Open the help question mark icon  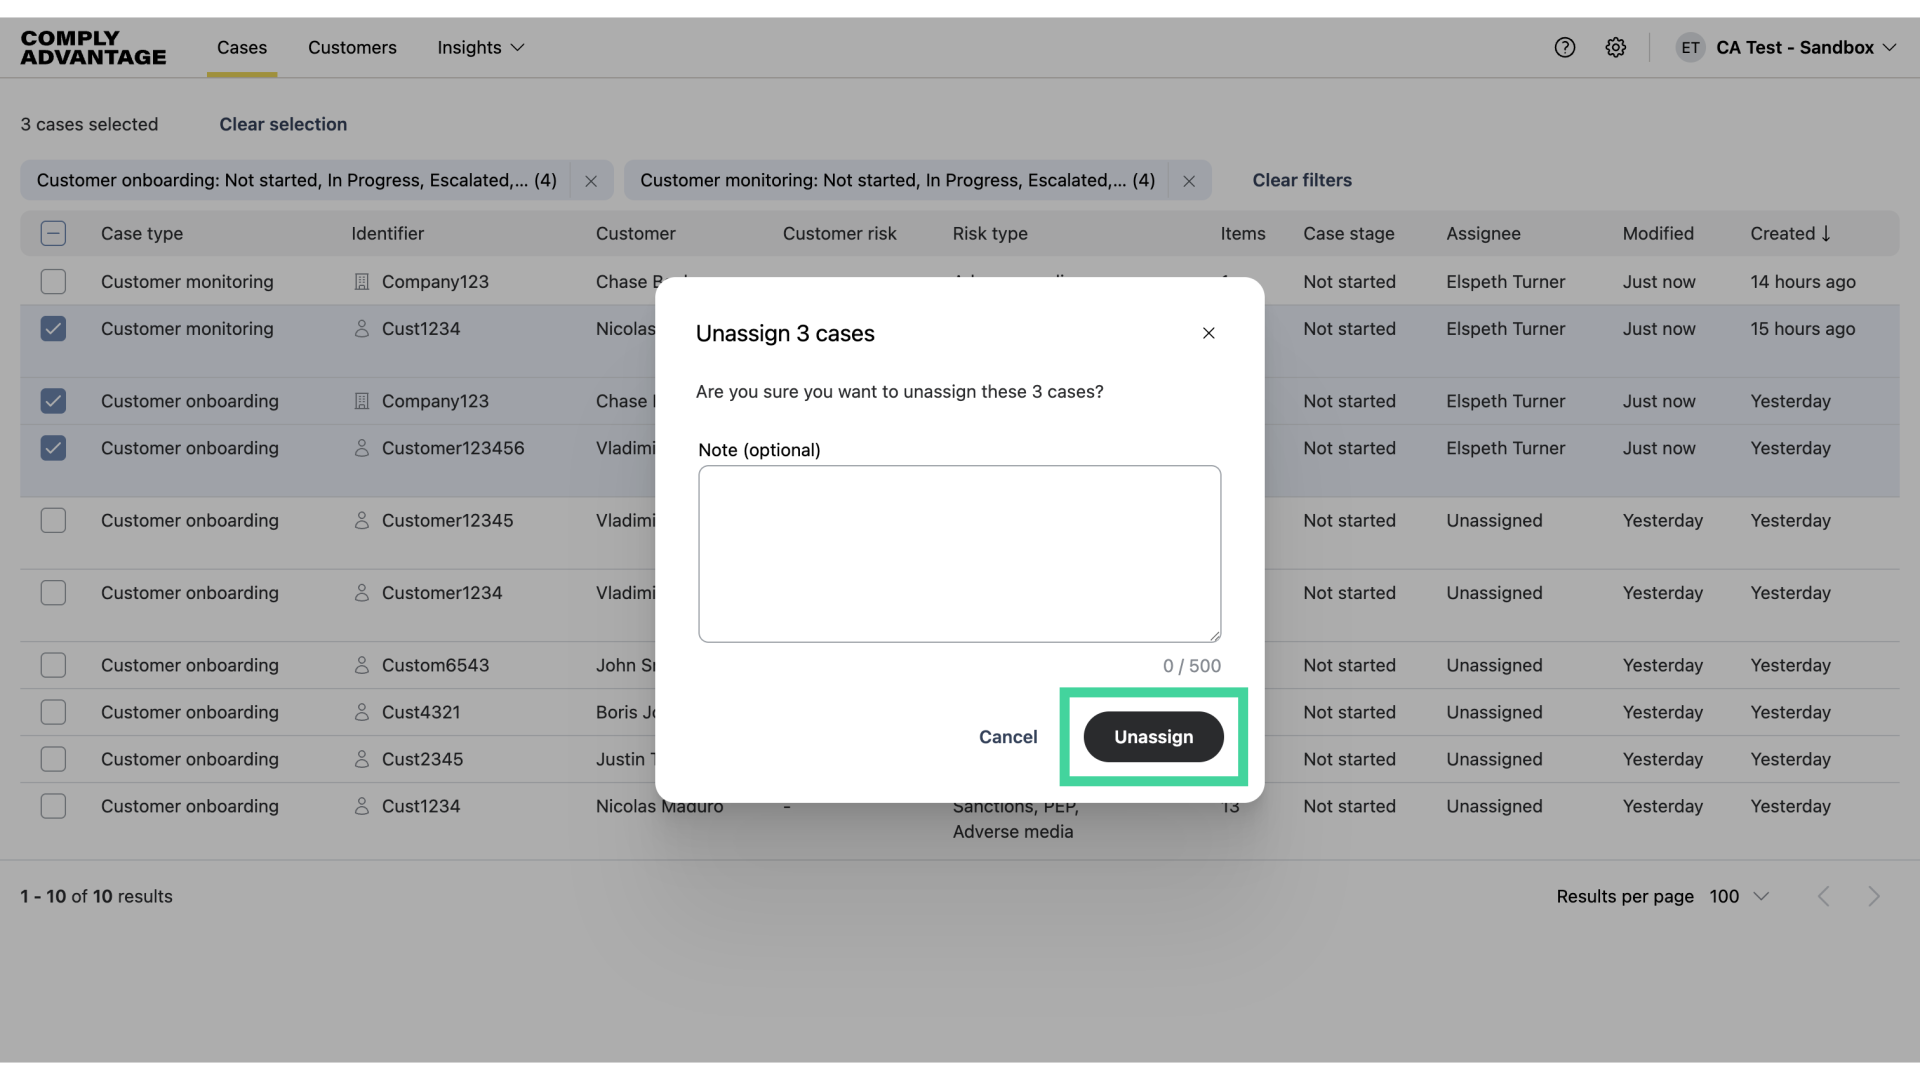1564,47
